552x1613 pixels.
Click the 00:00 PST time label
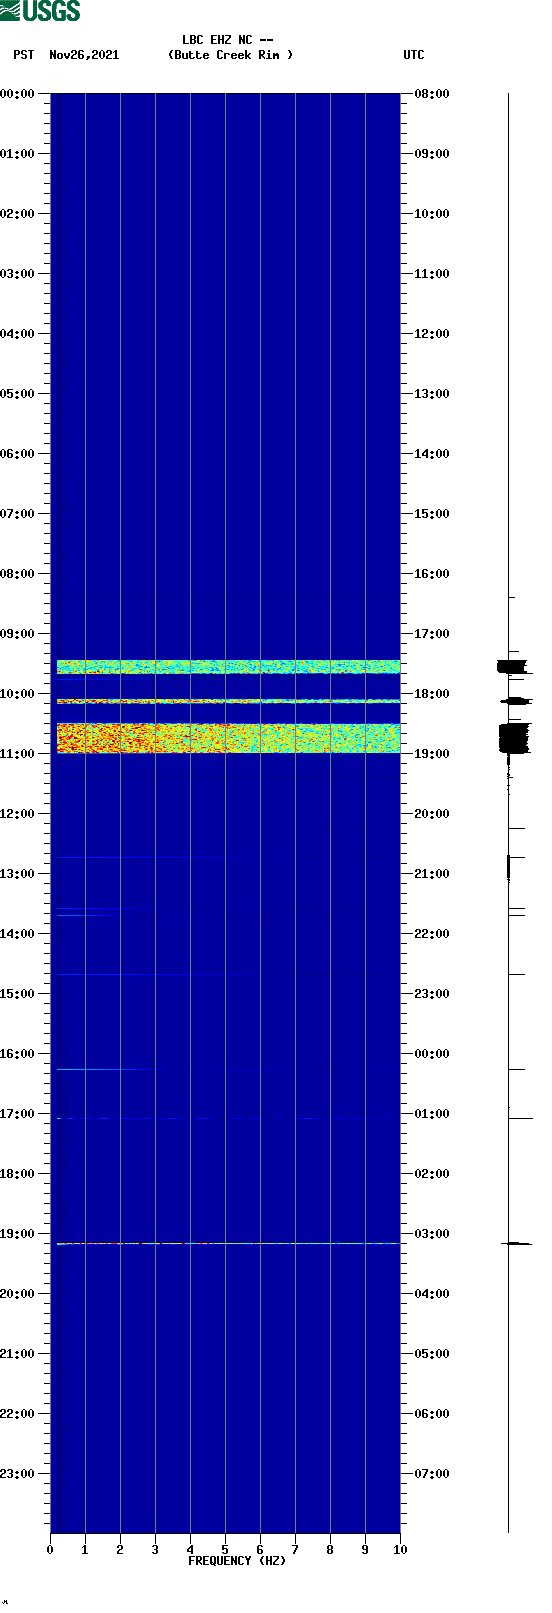(17, 94)
